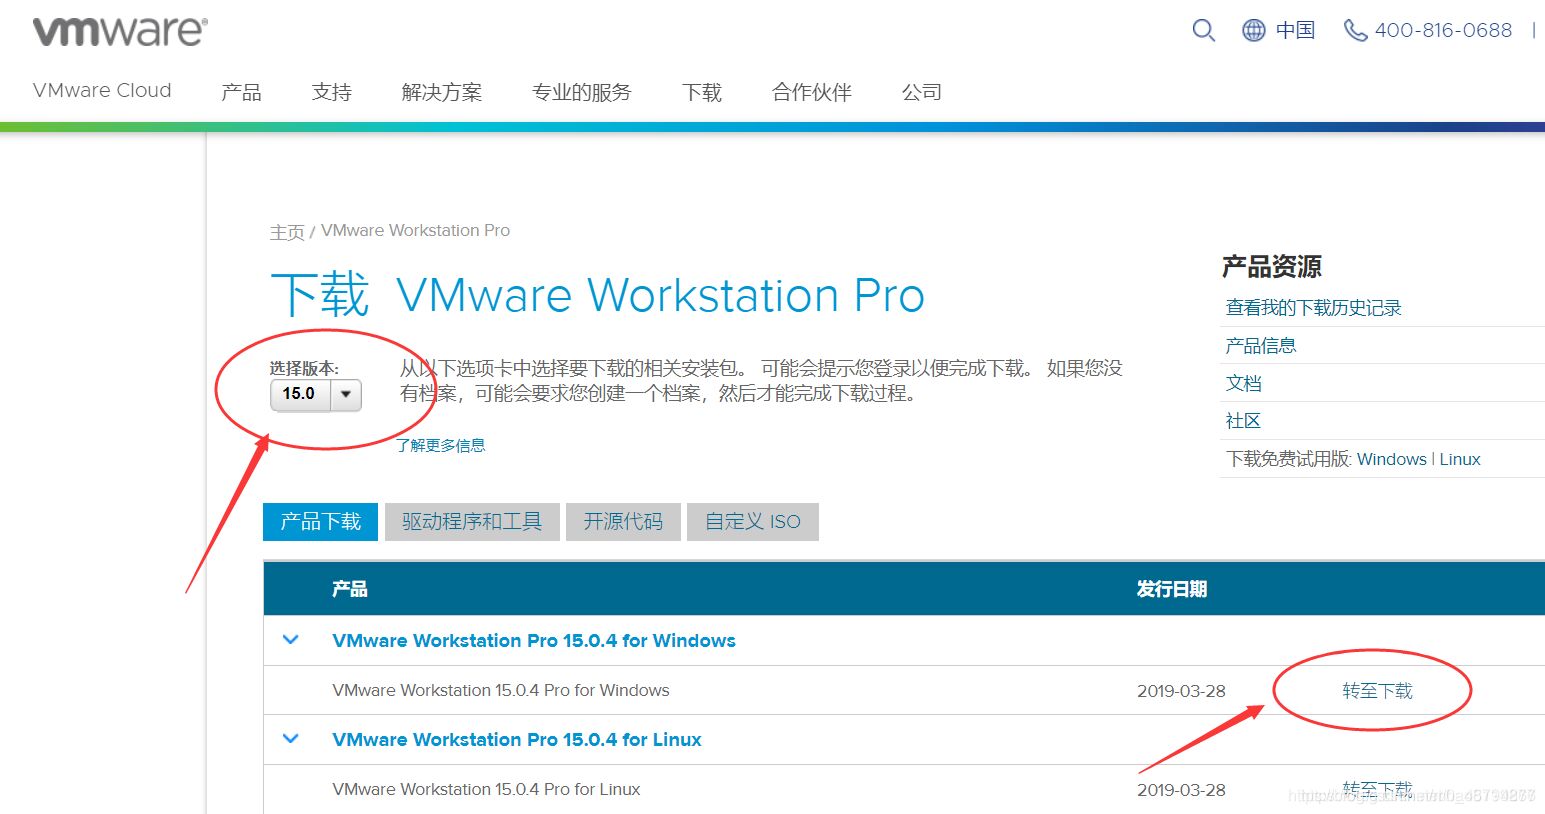Open the 产品 menu
Image resolution: width=1545 pixels, height=814 pixels.
[241, 92]
